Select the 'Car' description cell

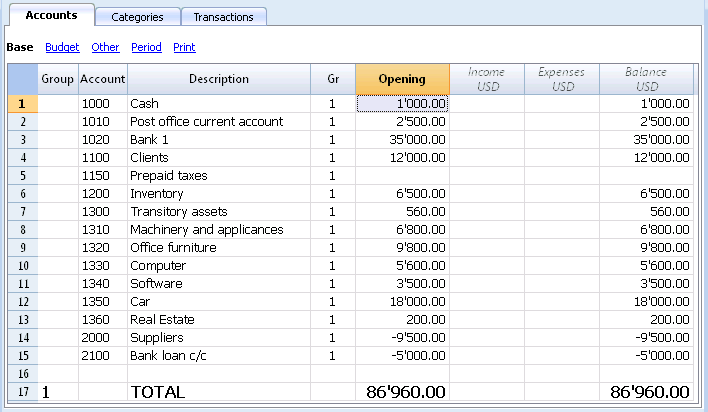click(219, 302)
